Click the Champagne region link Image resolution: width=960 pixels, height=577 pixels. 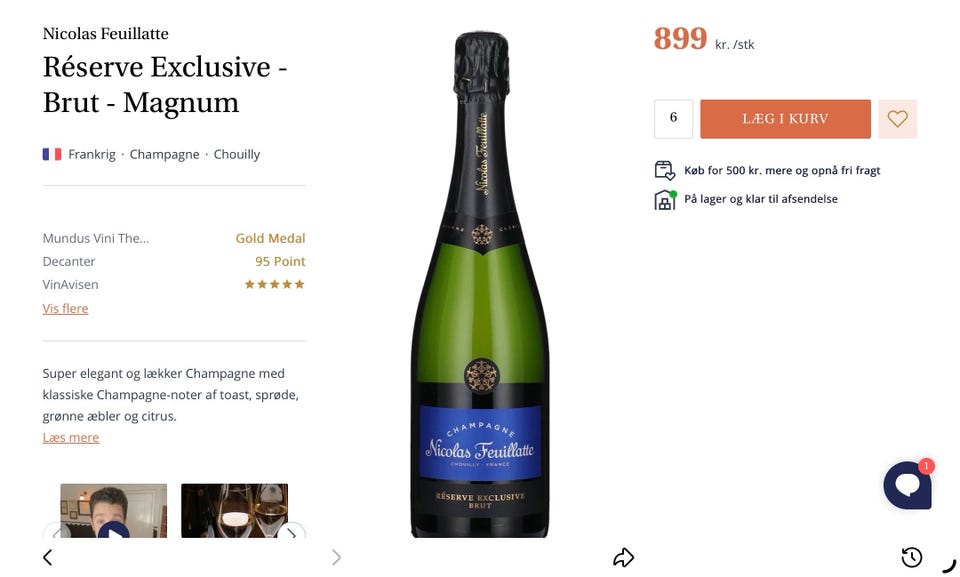164,154
